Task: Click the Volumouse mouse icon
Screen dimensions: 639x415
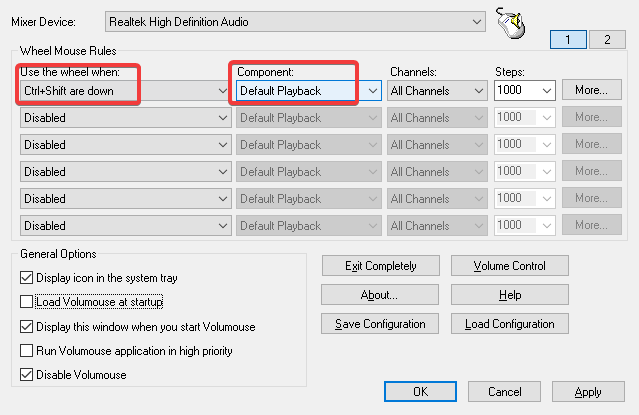Action: click(511, 21)
